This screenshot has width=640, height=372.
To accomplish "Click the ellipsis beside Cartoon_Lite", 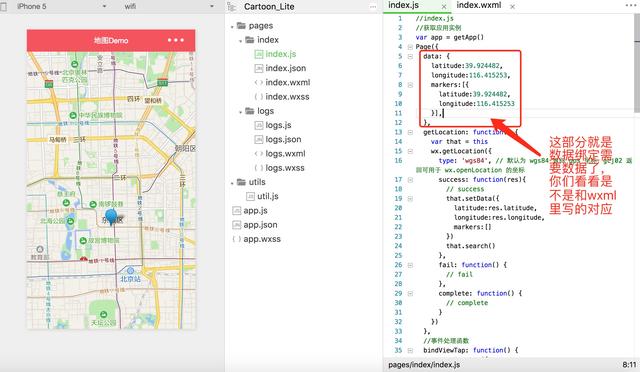I will tap(373, 7).
